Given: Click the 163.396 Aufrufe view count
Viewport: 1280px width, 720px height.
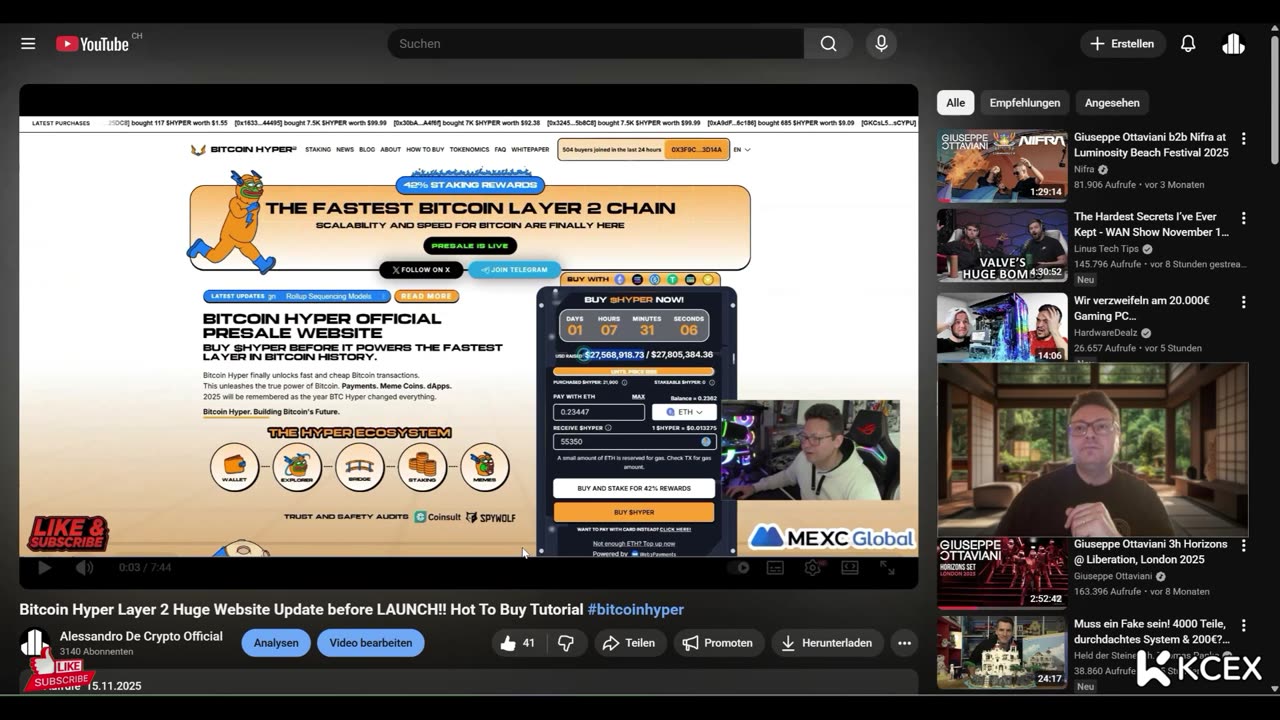Looking at the screenshot, I should pos(1108,592).
